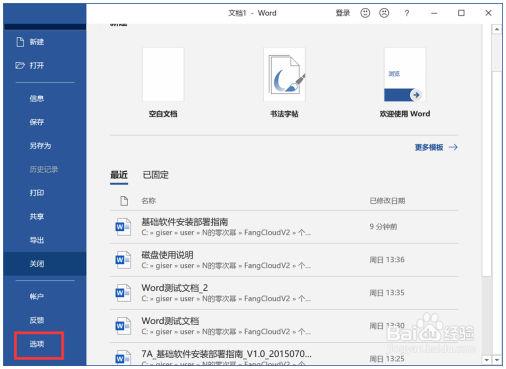Screen dimensions: 506x369
Task: Click the 打开 folder icon in sidebar
Action: pyautogui.click(x=20, y=65)
